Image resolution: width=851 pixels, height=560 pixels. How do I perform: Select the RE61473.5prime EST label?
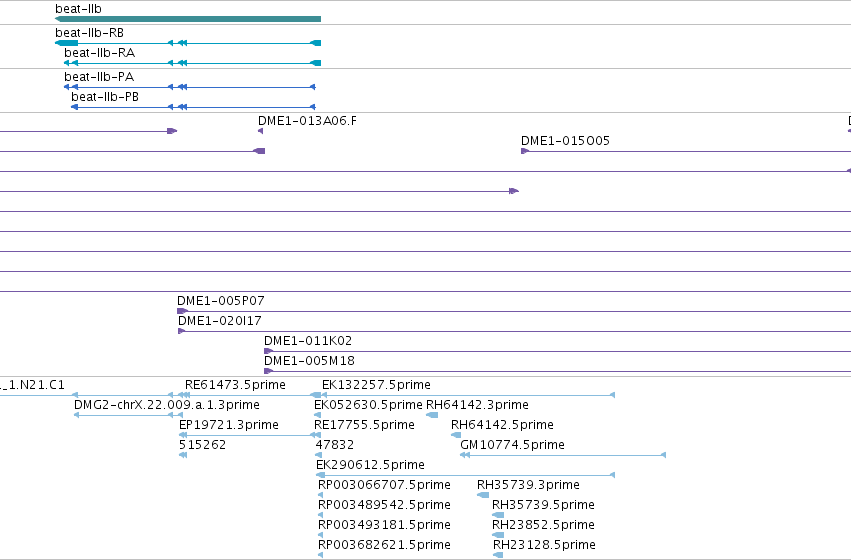235,385
